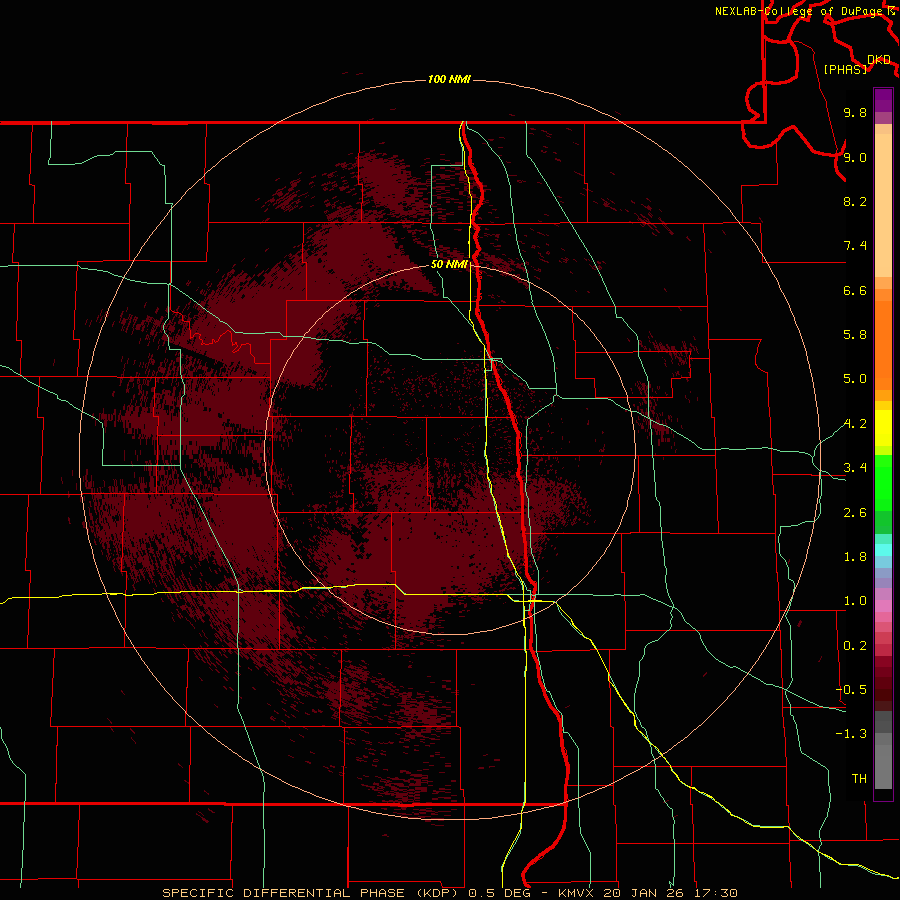The height and width of the screenshot is (900, 900).
Task: Click the 1.0 value on the color scale
Action: pos(855,601)
